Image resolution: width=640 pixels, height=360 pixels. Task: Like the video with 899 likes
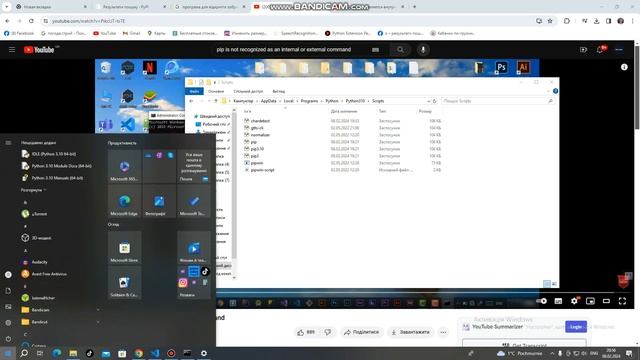pos(306,332)
